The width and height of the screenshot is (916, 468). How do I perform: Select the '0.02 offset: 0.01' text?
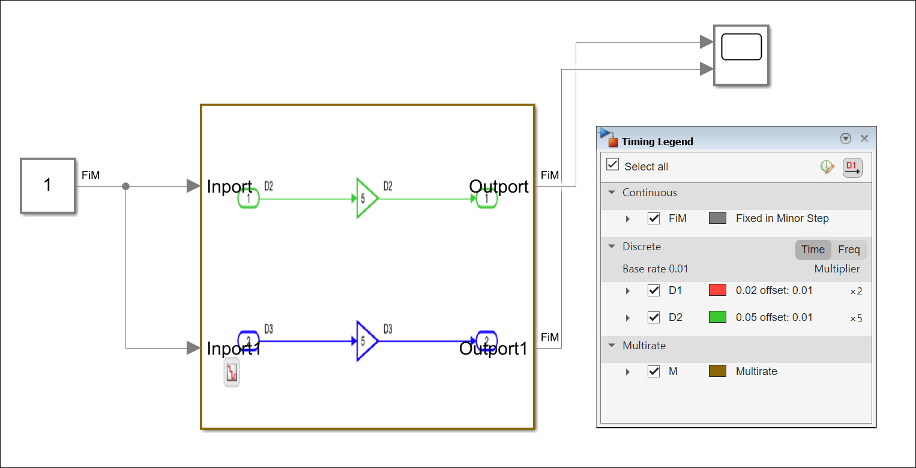pyautogui.click(x=773, y=290)
